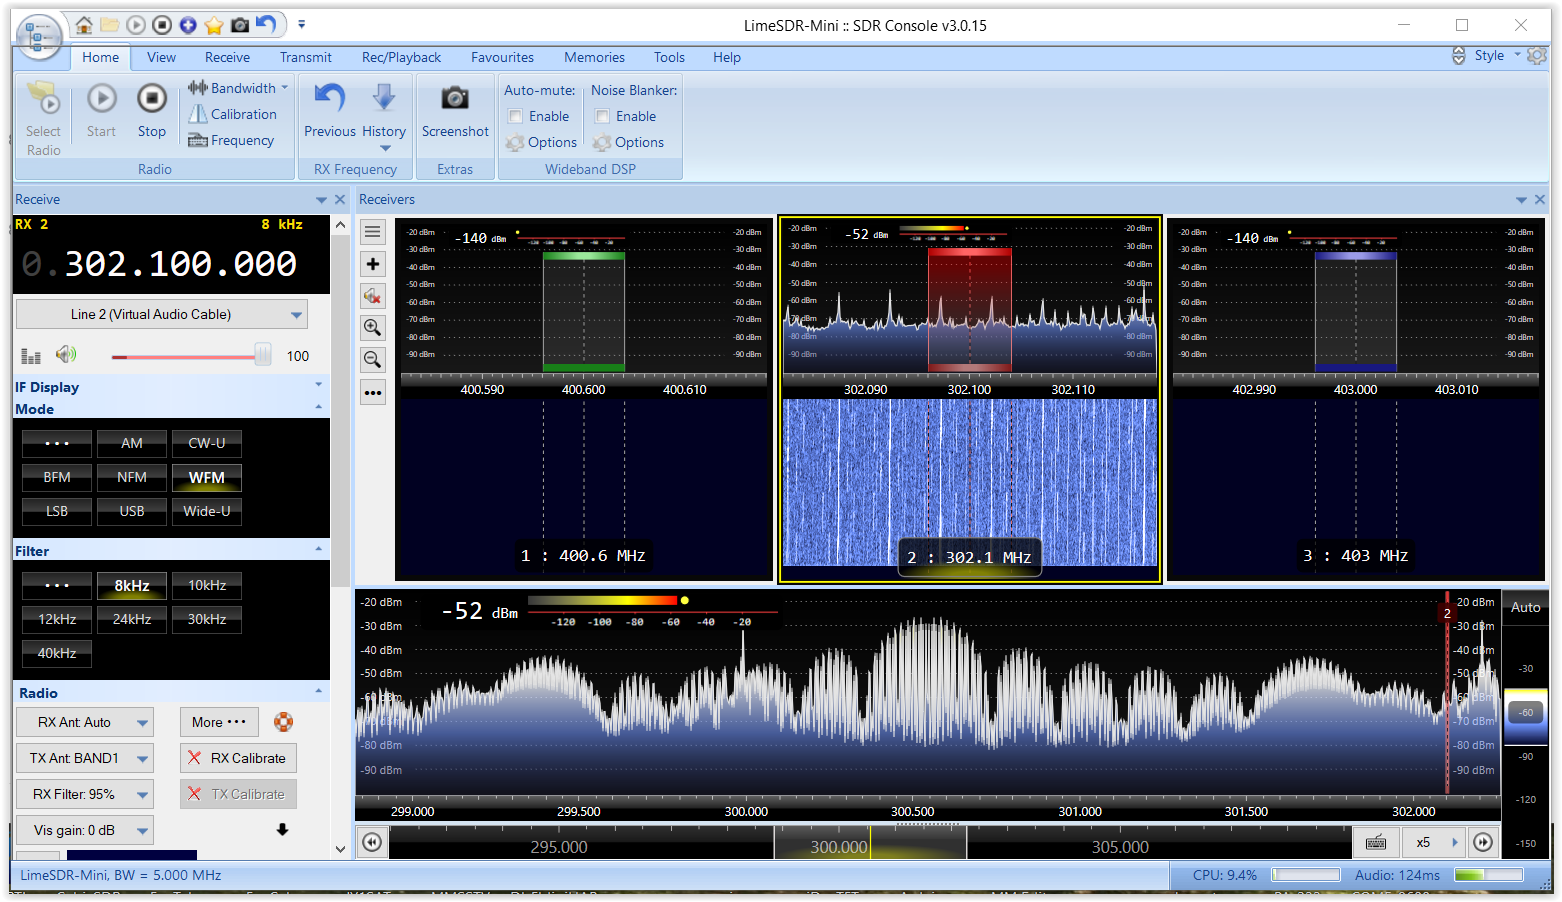Click the stop icon in quick access toolbar
1562x902 pixels.
coord(162,25)
